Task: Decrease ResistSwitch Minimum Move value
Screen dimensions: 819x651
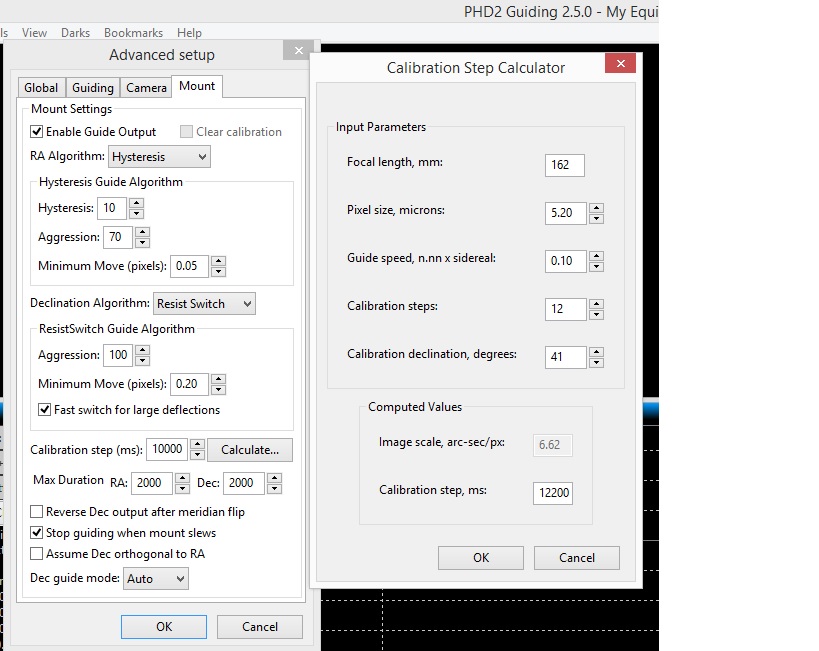Action: point(219,389)
